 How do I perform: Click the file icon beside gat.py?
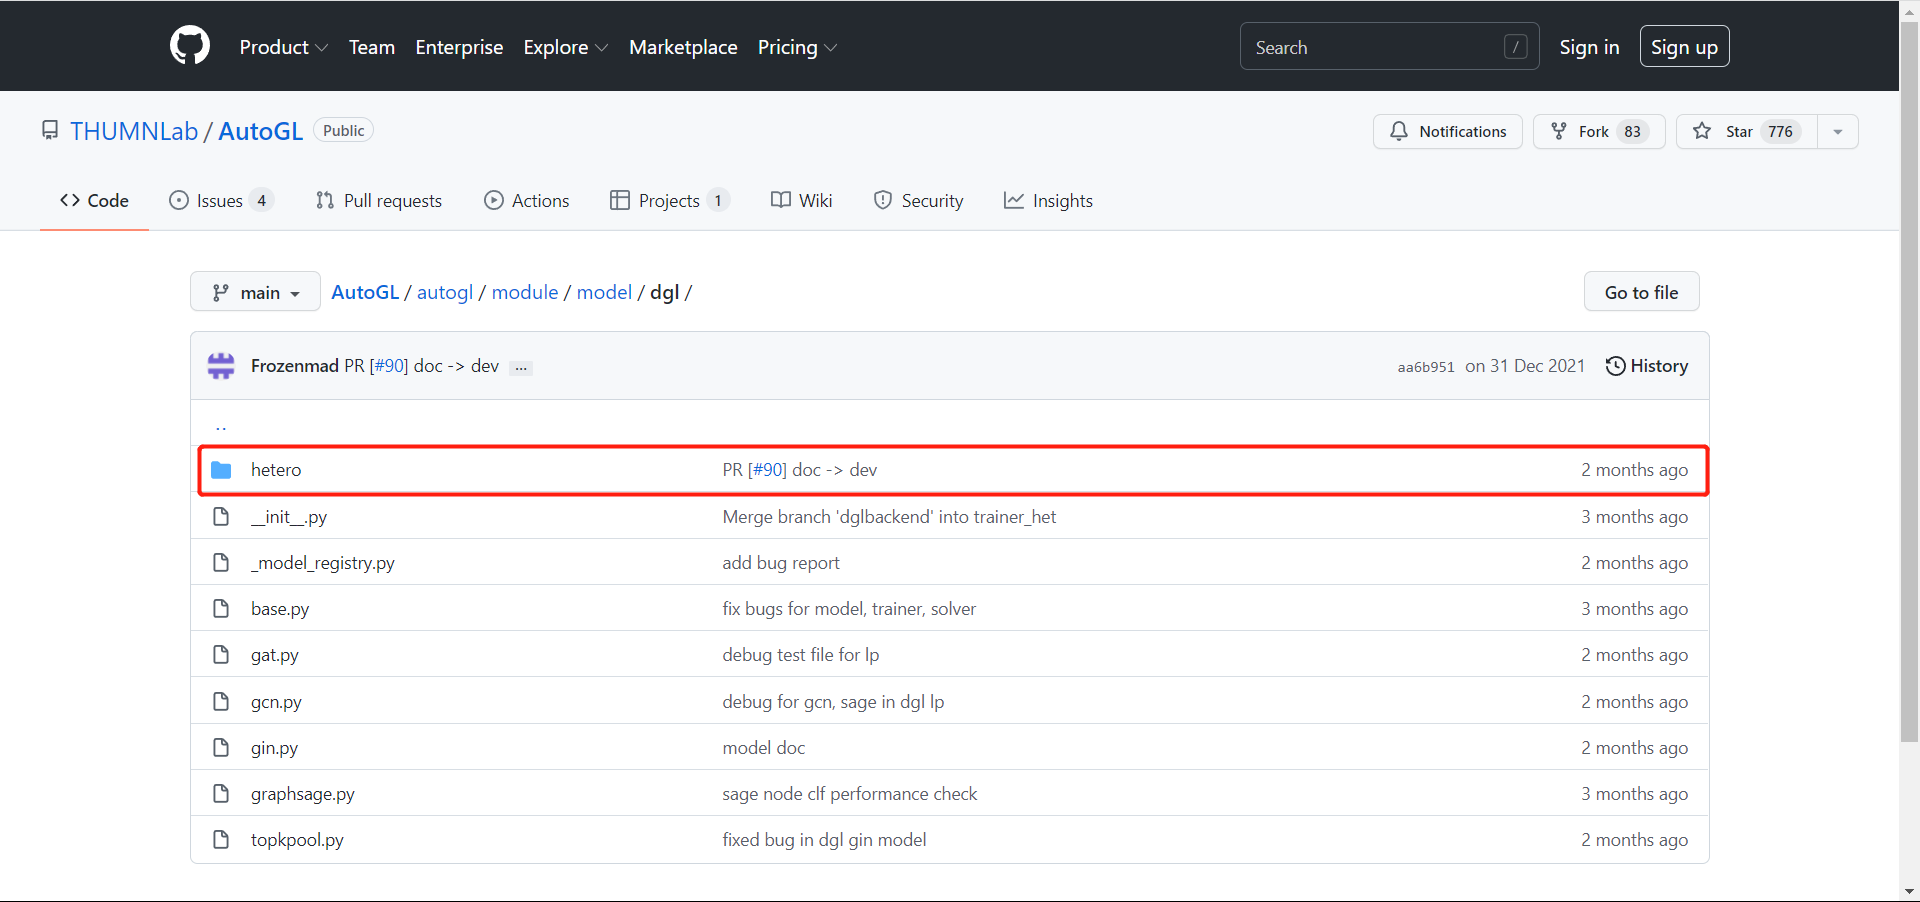[221, 654]
